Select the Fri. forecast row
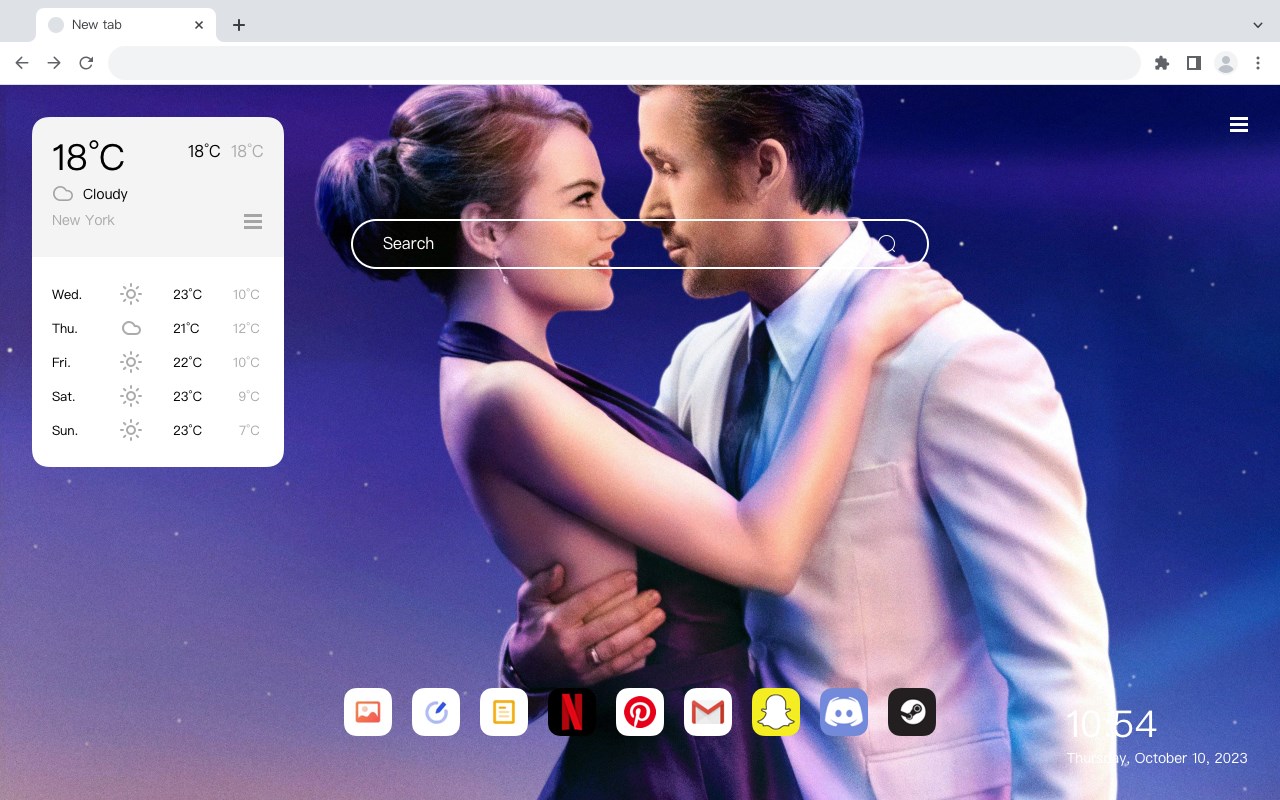This screenshot has width=1280, height=800. pos(157,362)
